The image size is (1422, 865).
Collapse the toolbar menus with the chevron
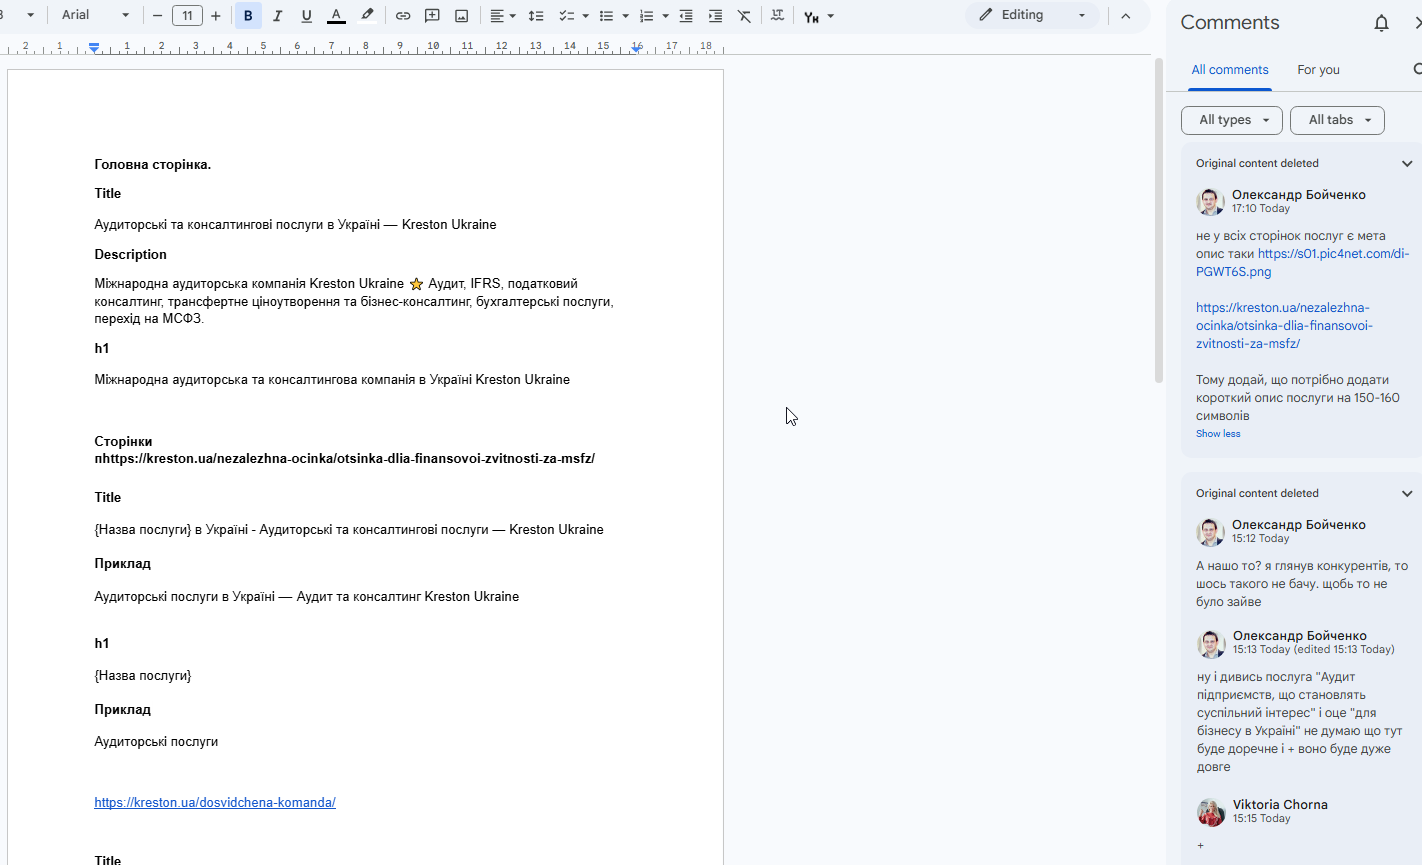pos(1126,16)
